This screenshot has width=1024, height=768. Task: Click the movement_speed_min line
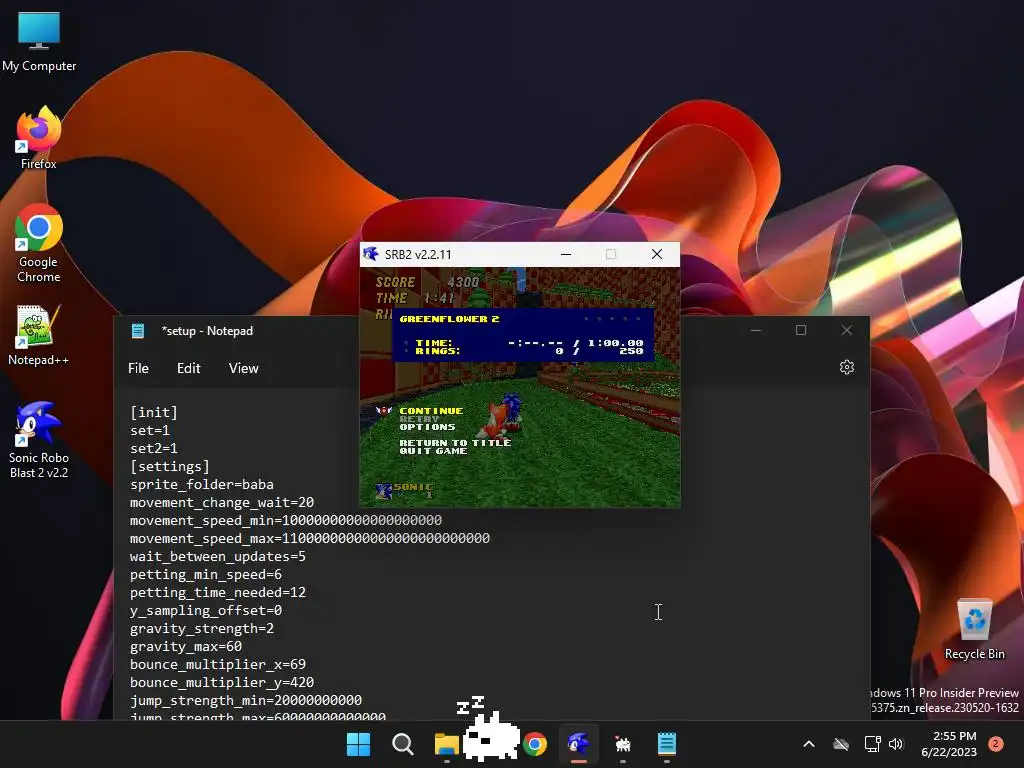pyautogui.click(x=285, y=520)
